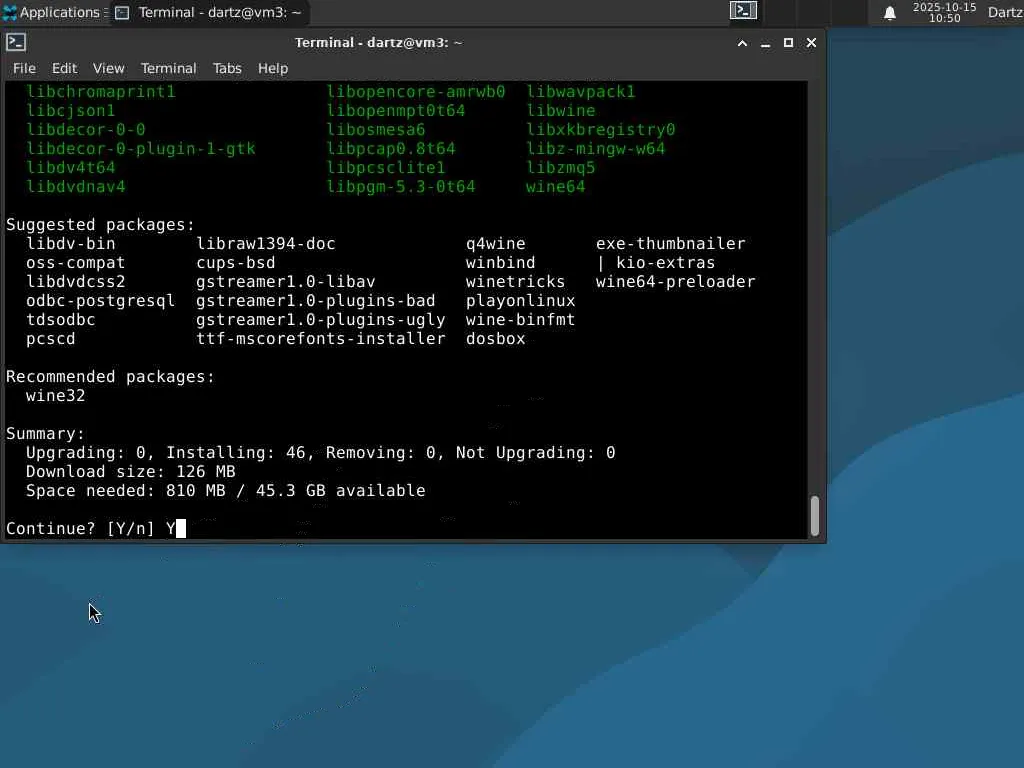Image resolution: width=1024 pixels, height=768 pixels.
Task: Click 'playonlinux' in suggested packages
Action: point(520,300)
